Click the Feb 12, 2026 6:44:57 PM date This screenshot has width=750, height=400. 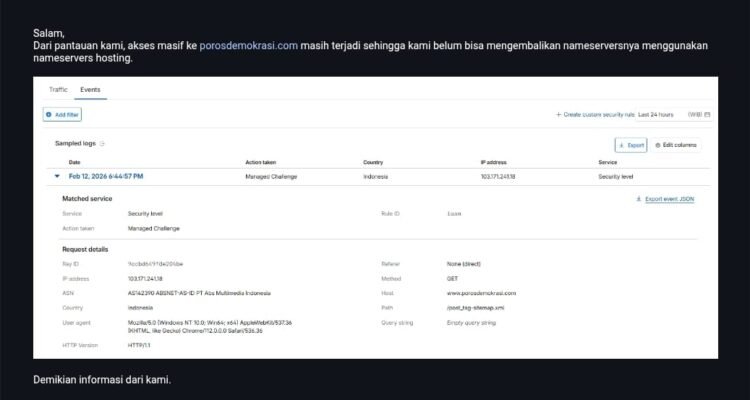tap(105, 176)
